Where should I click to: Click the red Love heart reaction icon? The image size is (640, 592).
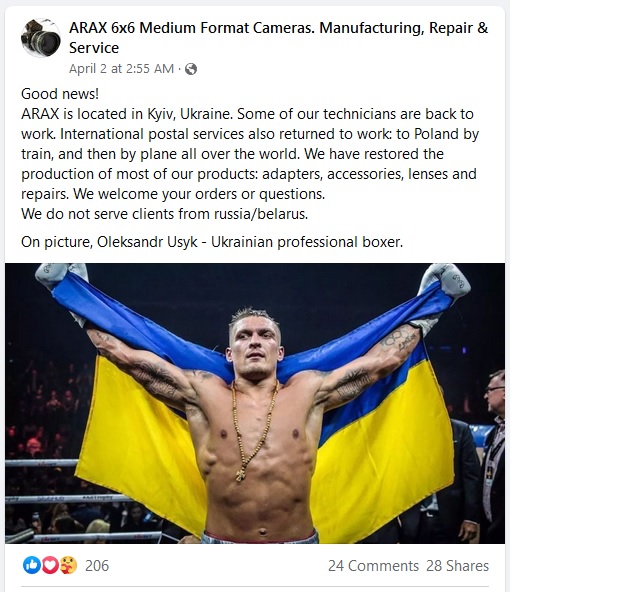coord(49,566)
